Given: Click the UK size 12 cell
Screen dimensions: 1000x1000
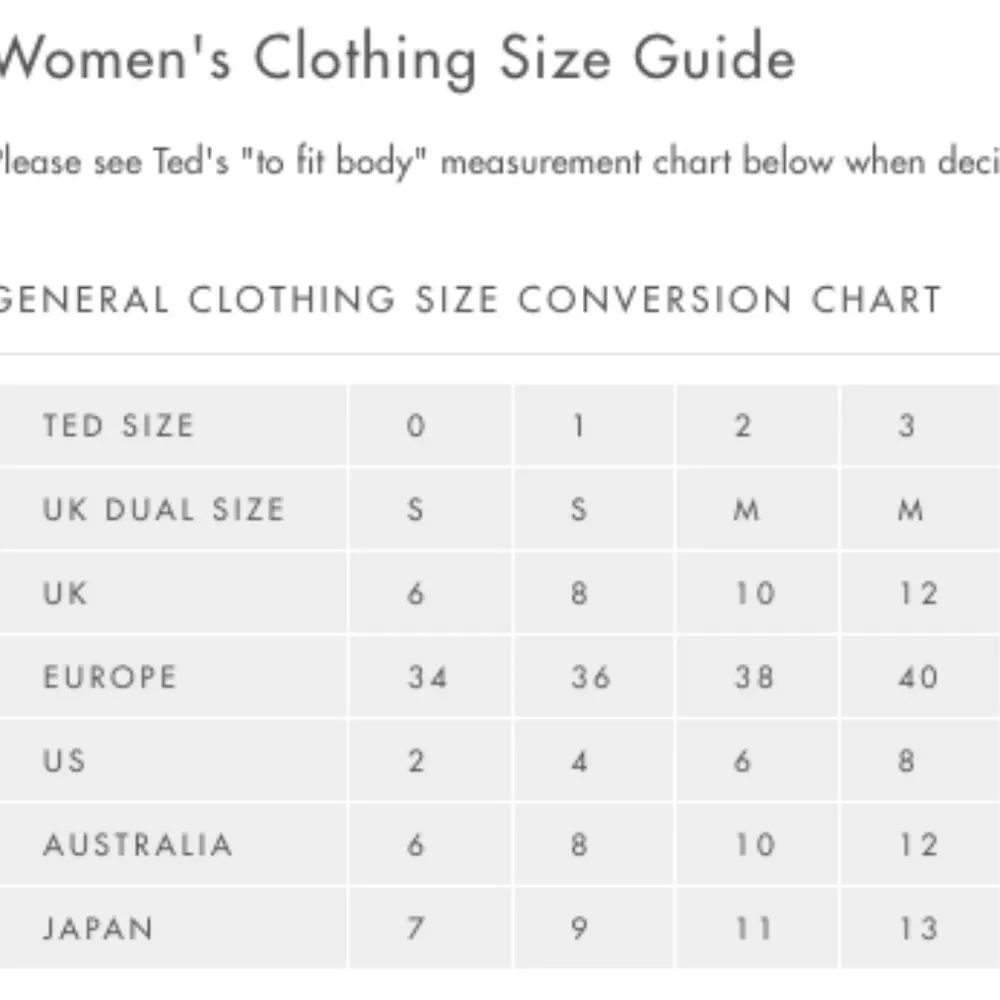Looking at the screenshot, I should click(917, 594).
